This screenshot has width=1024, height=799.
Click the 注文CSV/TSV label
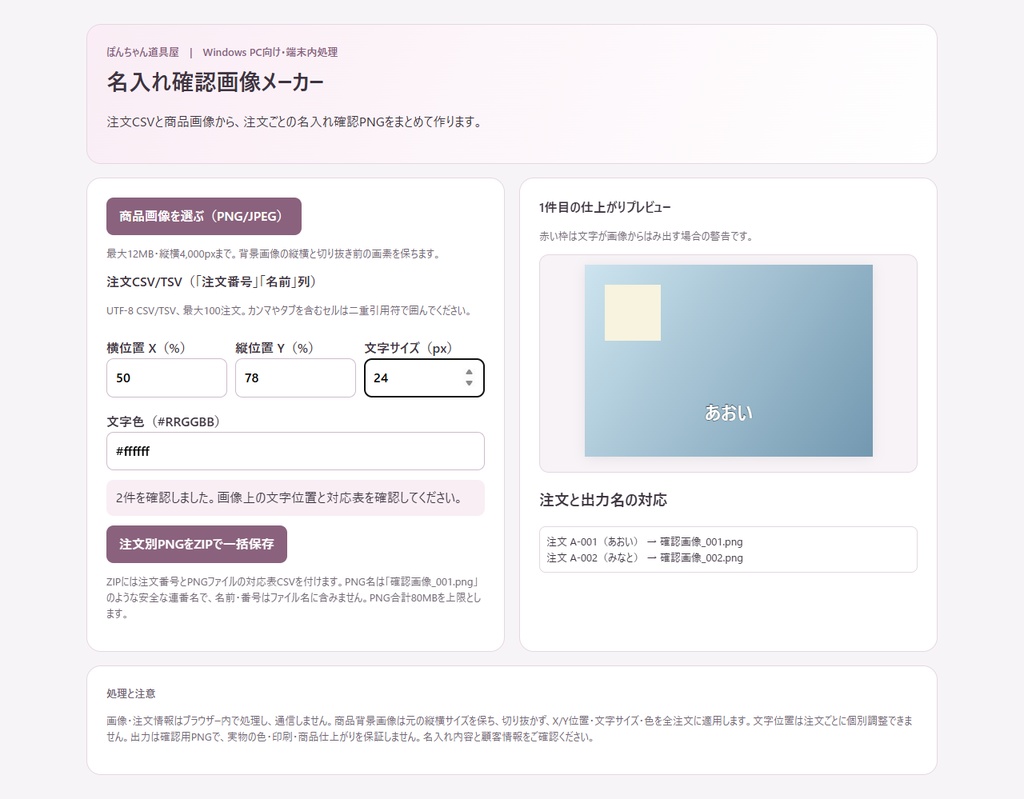tap(212, 282)
